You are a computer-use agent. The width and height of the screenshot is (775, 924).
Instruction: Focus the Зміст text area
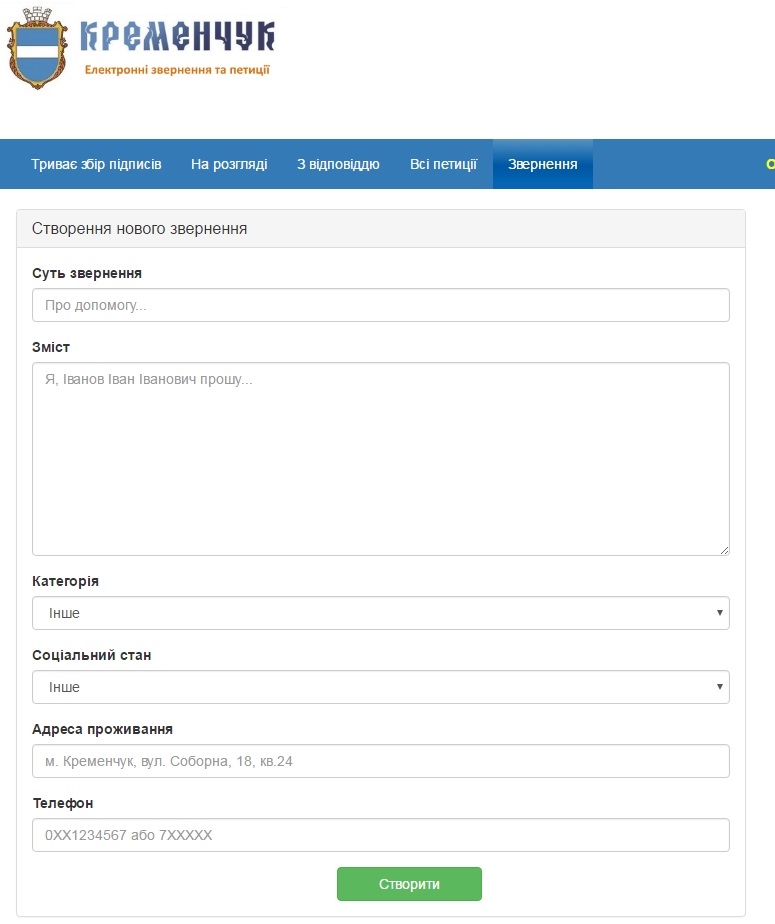(380, 458)
